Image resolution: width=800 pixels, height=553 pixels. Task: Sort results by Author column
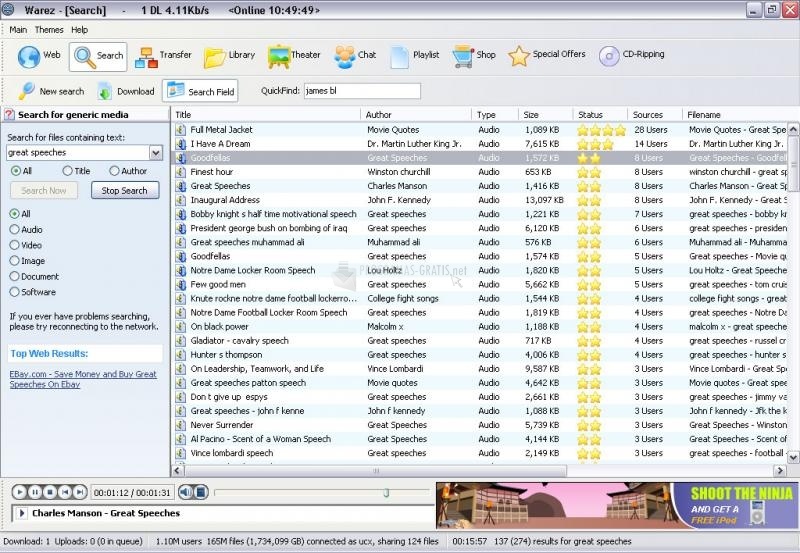[416, 115]
